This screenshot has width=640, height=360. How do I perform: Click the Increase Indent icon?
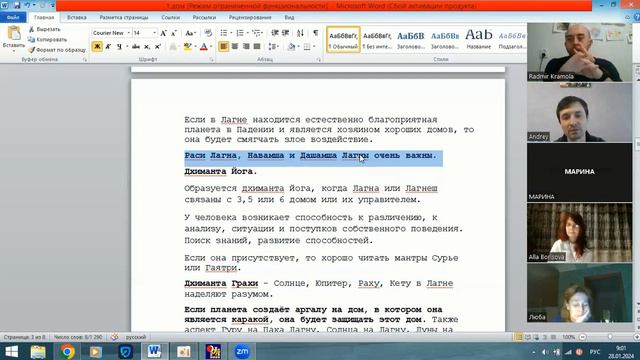(x=286, y=33)
